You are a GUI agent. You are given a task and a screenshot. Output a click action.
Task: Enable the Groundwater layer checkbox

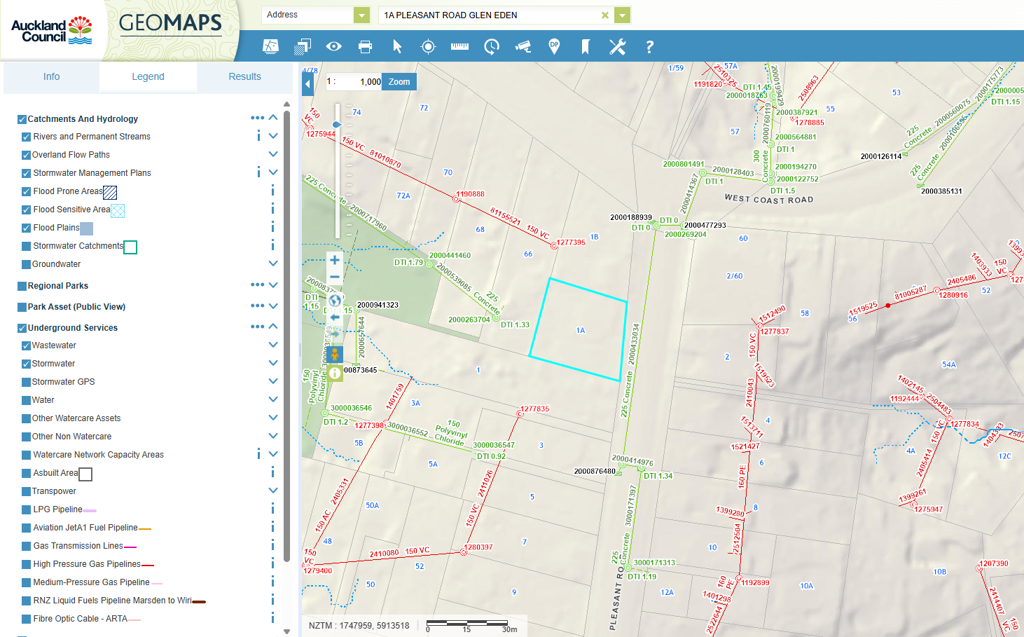click(27, 264)
